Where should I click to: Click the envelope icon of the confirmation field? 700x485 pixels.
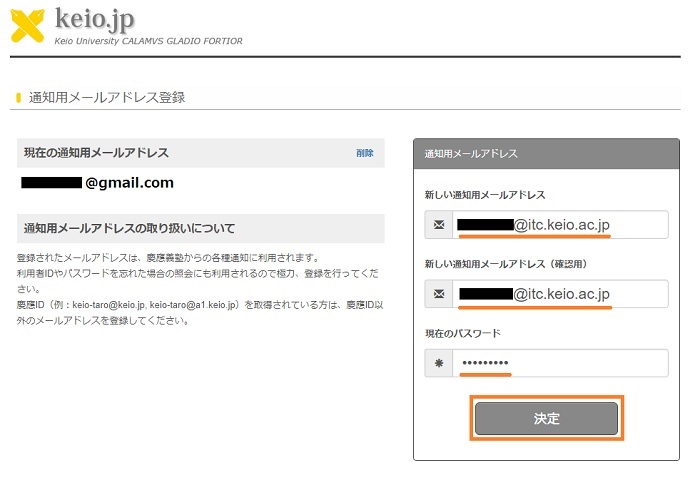tap(439, 294)
